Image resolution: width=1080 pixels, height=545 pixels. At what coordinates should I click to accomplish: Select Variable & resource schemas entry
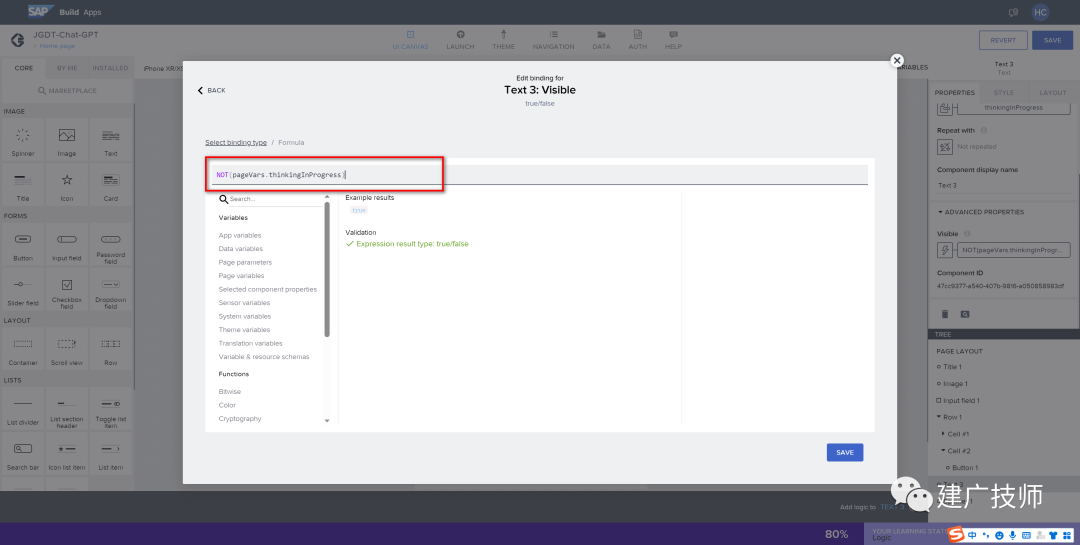point(264,357)
